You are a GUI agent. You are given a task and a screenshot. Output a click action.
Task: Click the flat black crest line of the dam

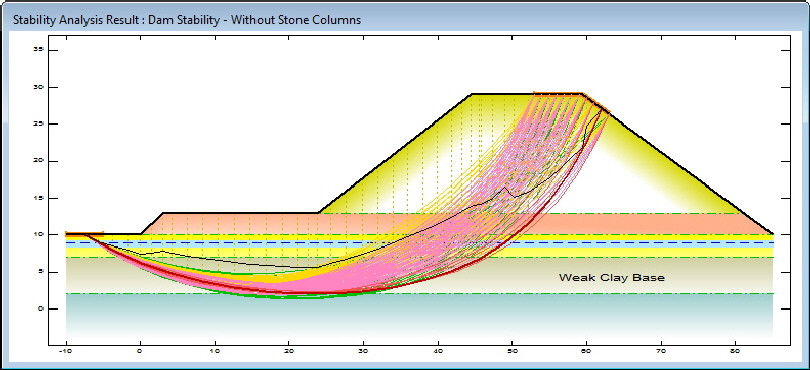click(526, 94)
